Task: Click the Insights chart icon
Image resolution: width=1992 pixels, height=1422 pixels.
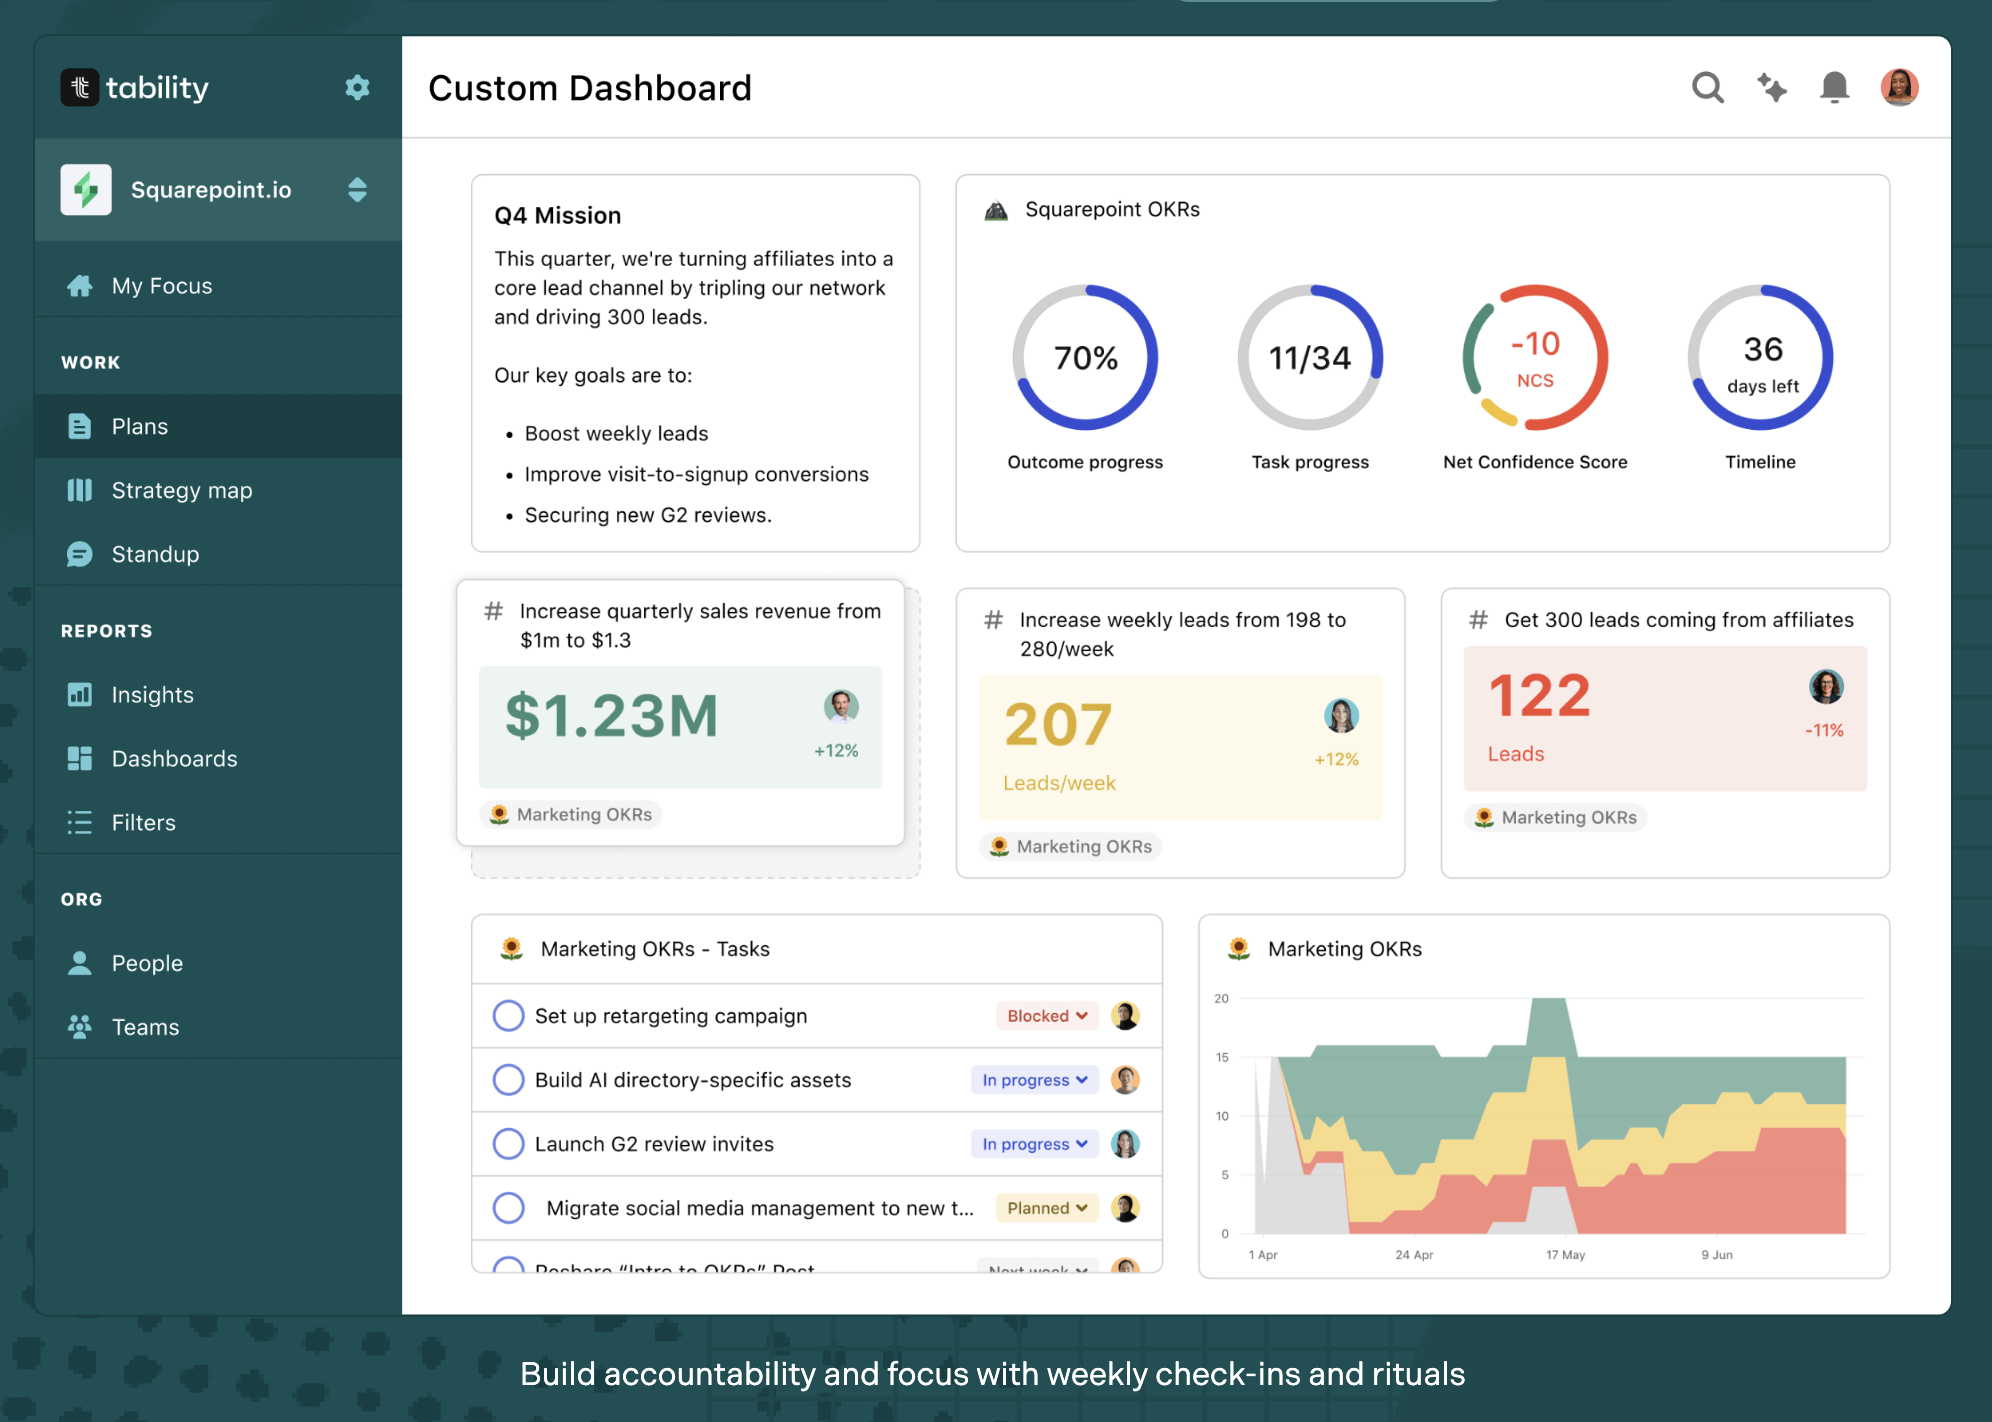Action: point(79,695)
